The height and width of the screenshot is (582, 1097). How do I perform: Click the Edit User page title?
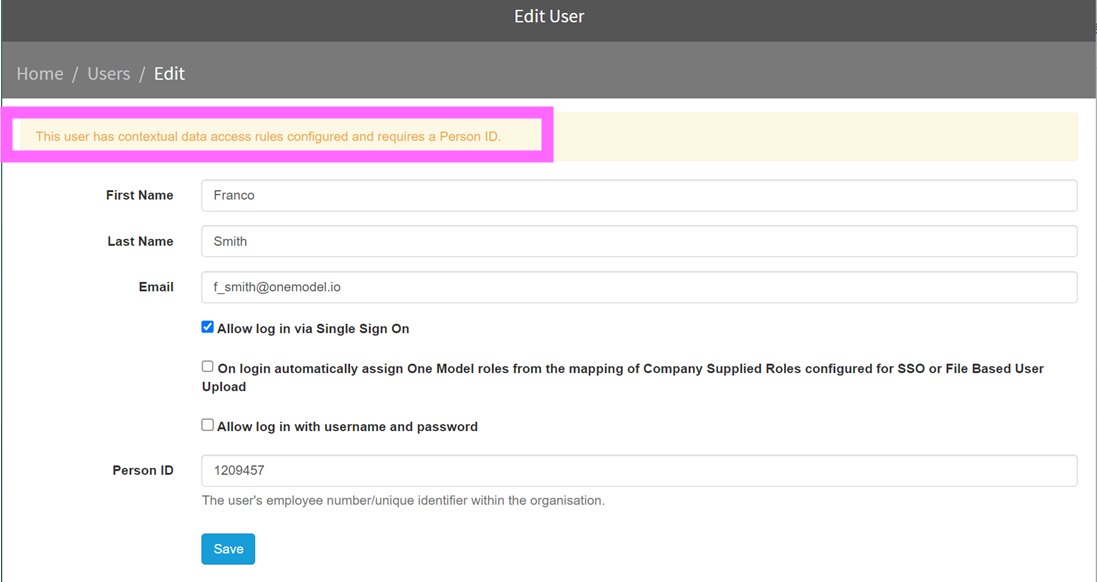548,16
